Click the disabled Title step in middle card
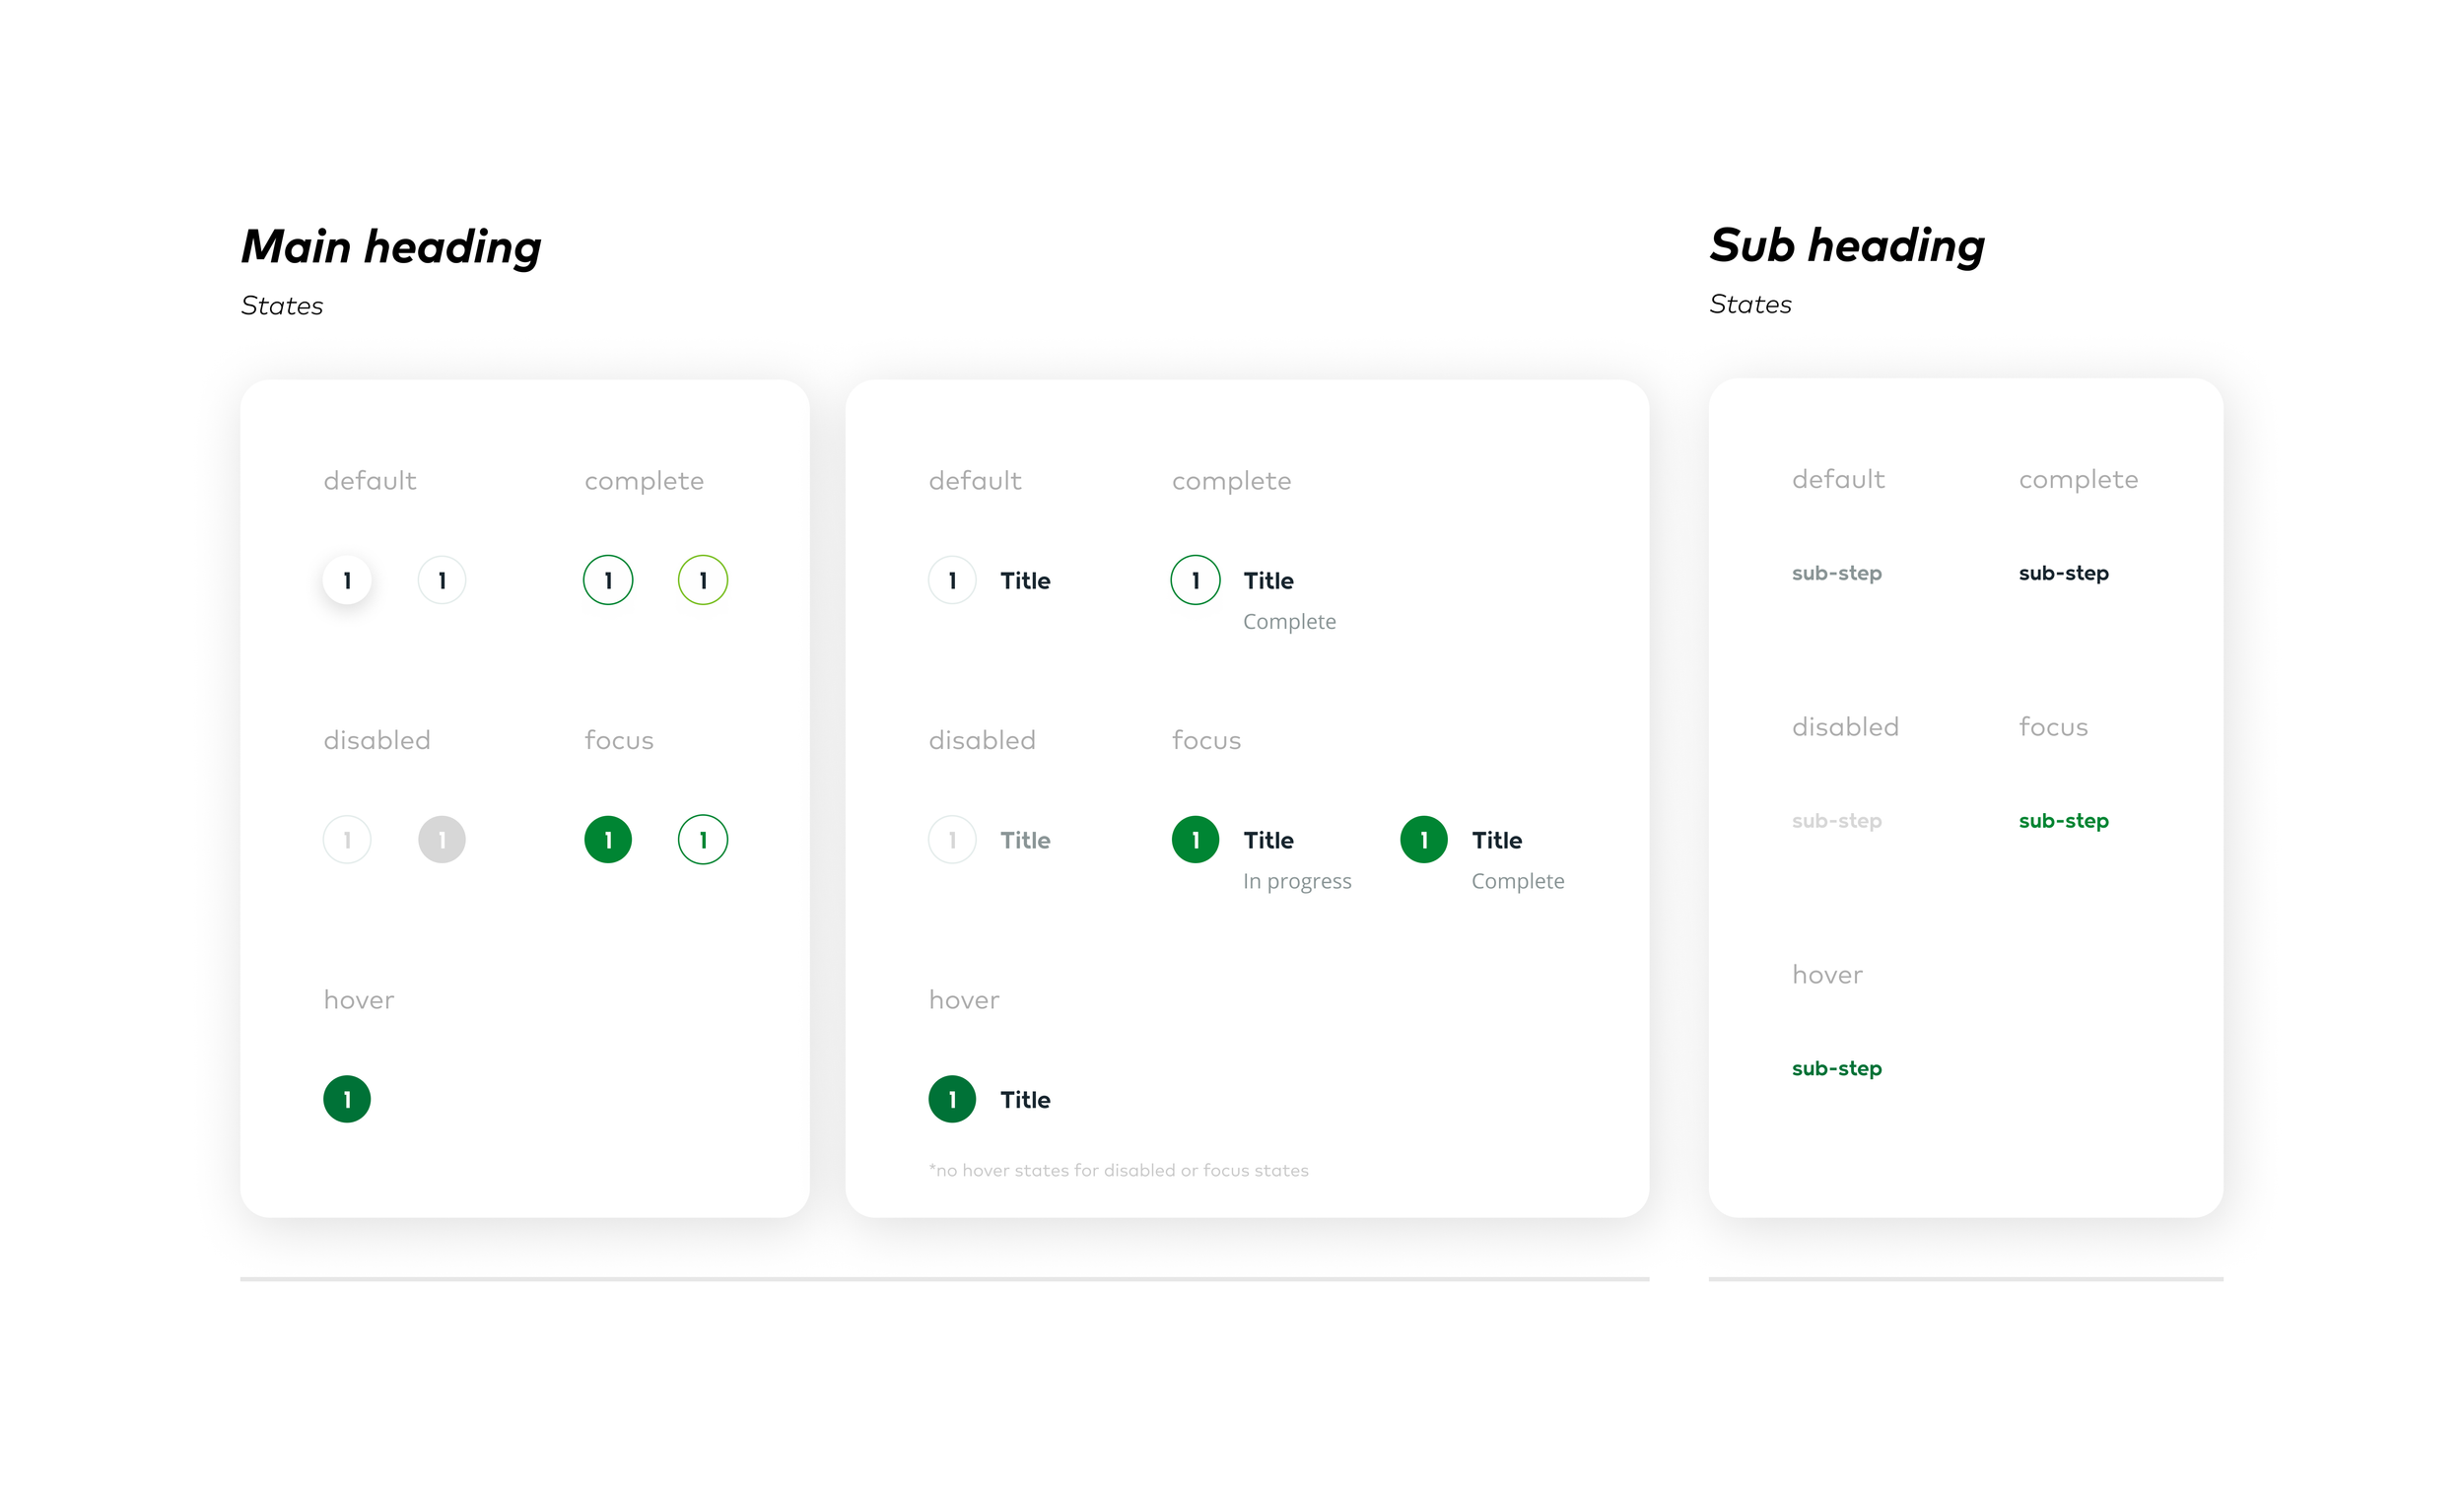 (953, 840)
